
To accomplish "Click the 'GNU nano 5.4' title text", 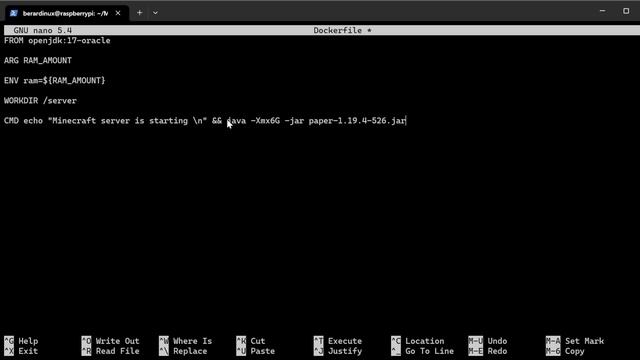I will point(42,30).
